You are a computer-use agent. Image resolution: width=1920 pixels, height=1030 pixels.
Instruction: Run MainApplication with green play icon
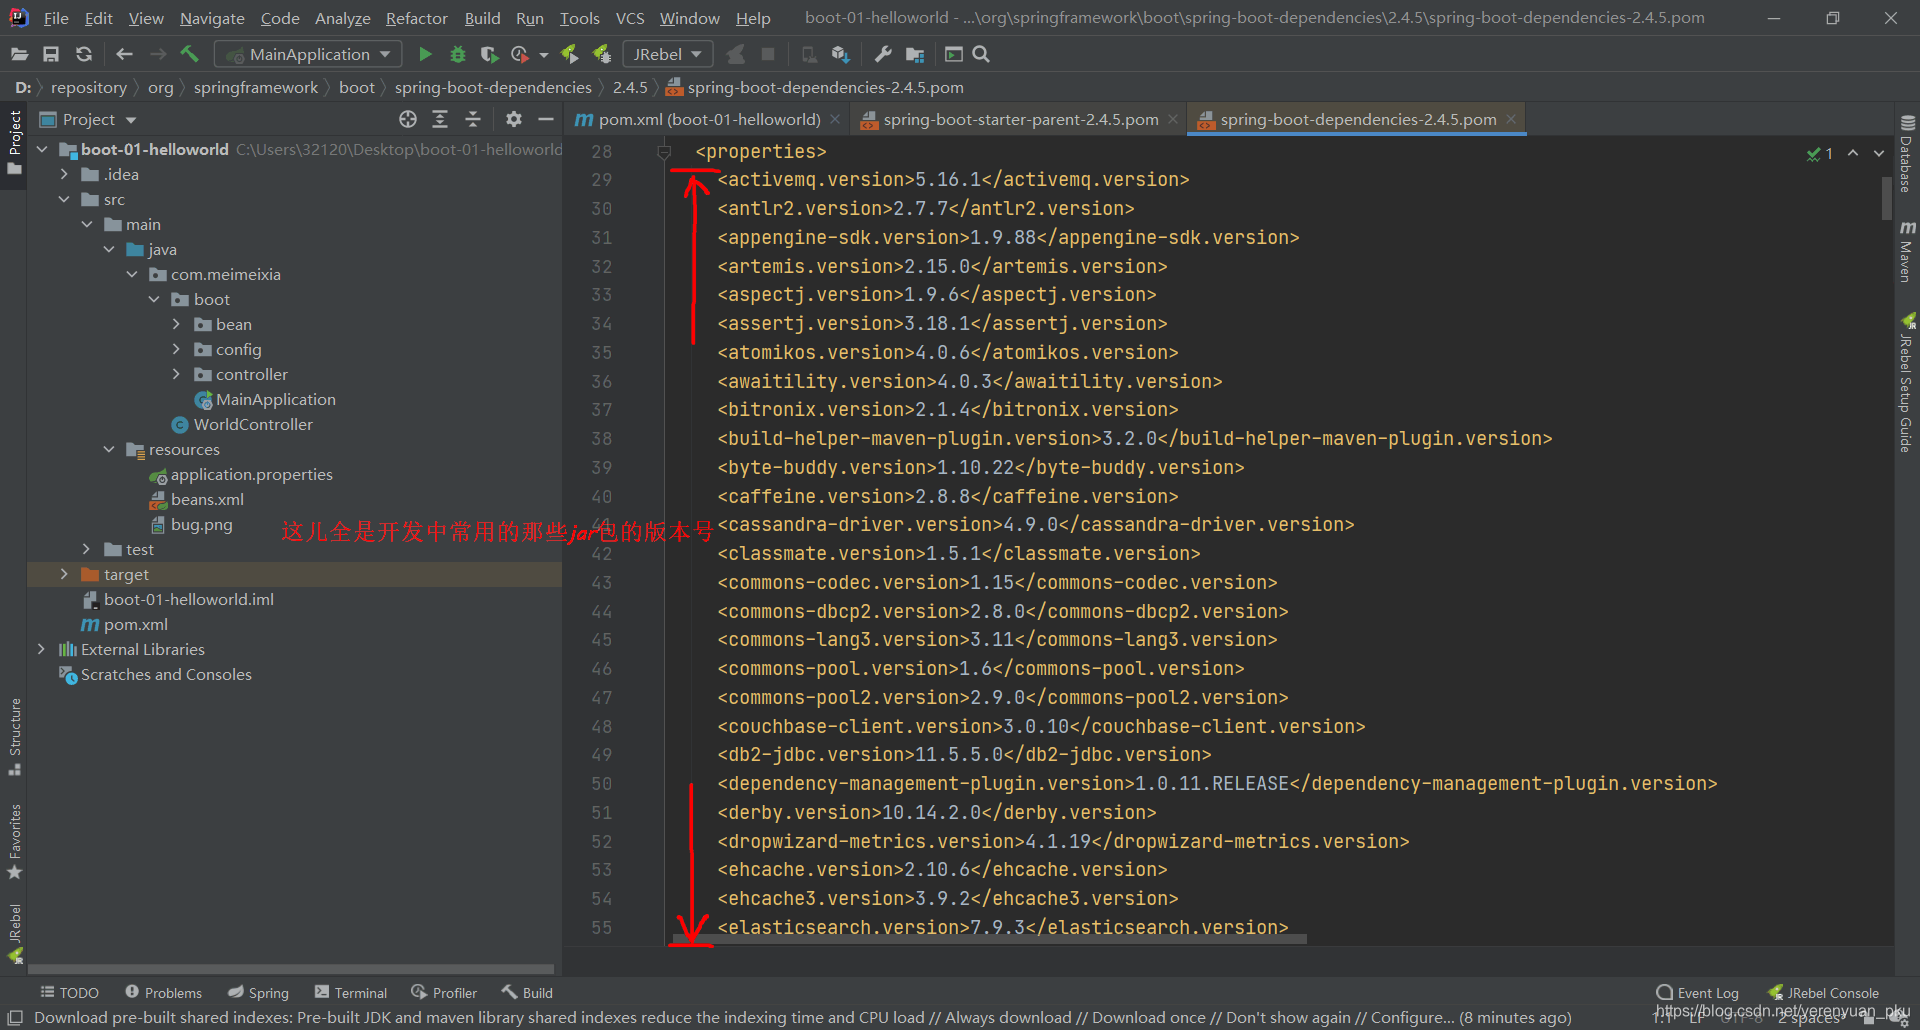tap(425, 54)
